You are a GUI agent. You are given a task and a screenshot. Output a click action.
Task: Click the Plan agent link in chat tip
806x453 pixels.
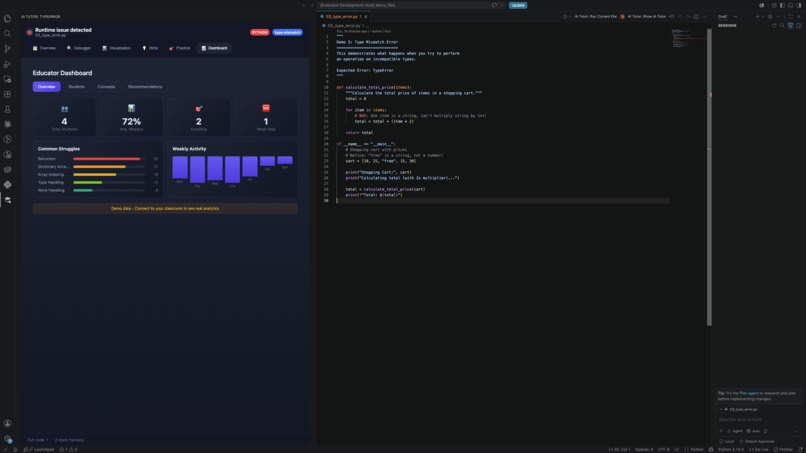pyautogui.click(x=748, y=393)
